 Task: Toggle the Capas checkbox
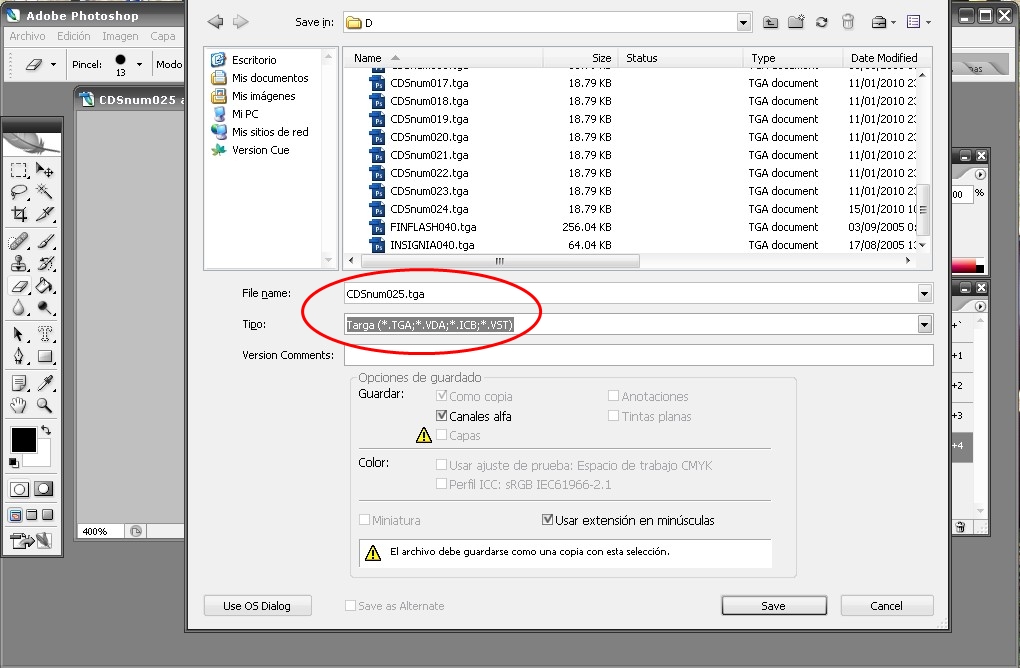(442, 434)
